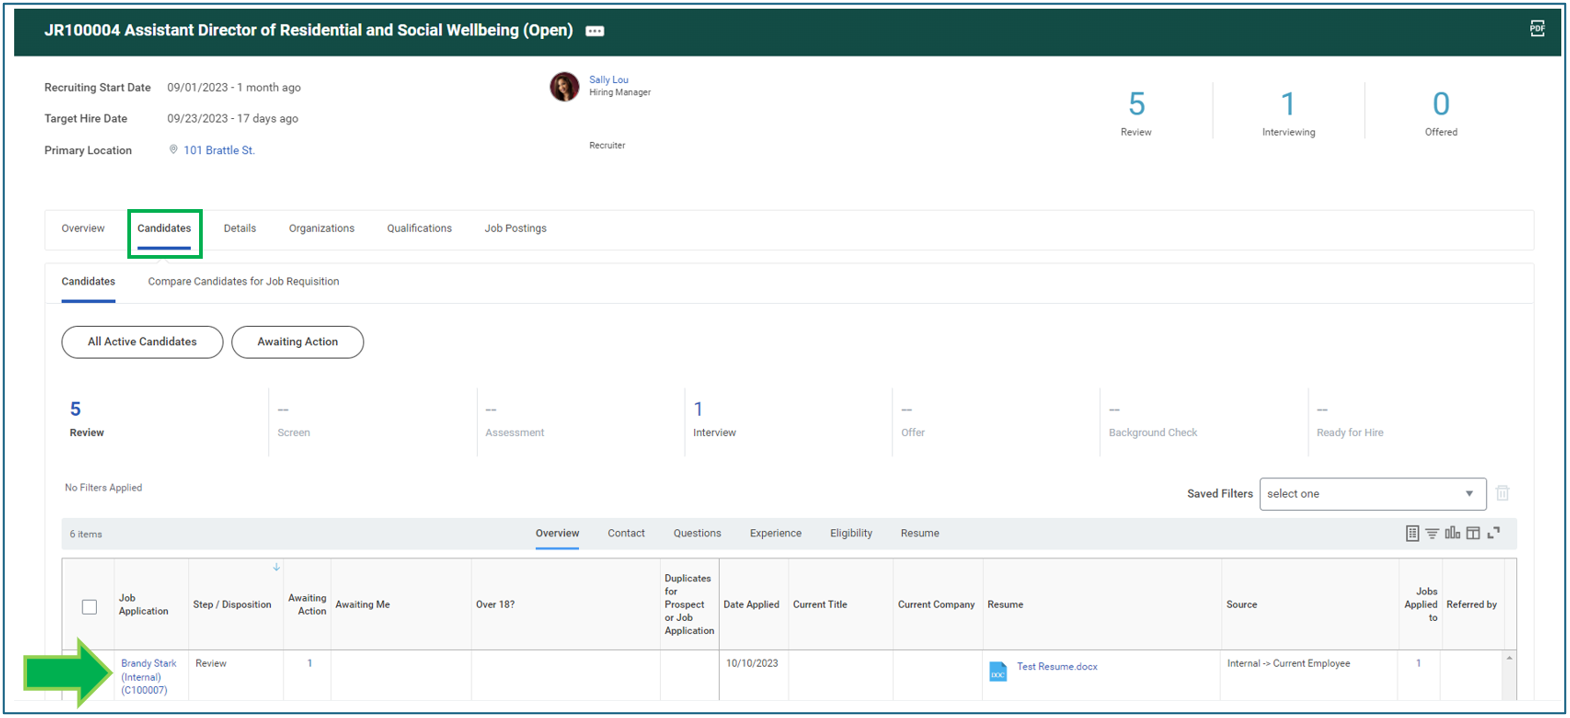
Task: Switch the grid to the Resume view
Action: click(920, 534)
